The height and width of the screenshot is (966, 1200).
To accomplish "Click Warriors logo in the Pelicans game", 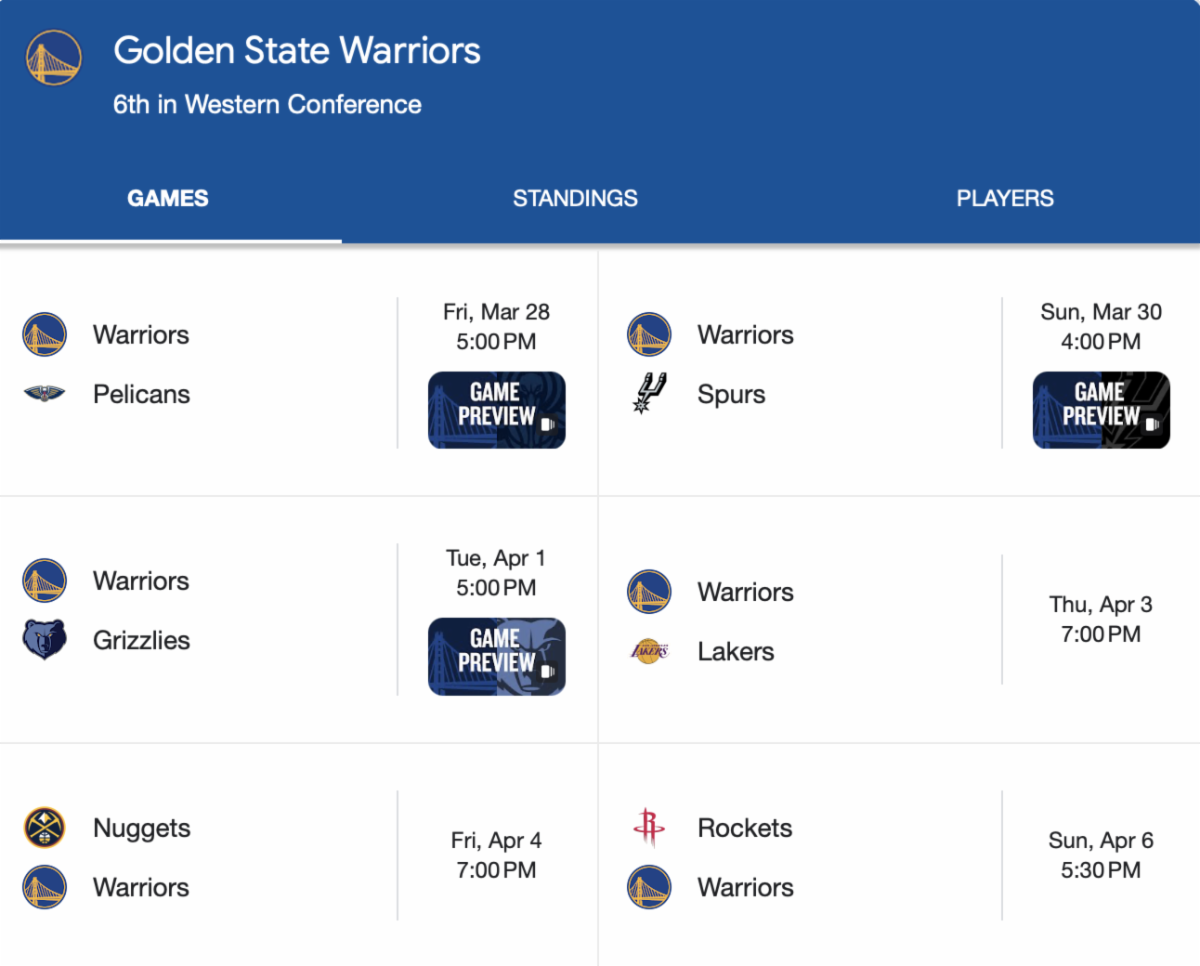I will coord(44,335).
